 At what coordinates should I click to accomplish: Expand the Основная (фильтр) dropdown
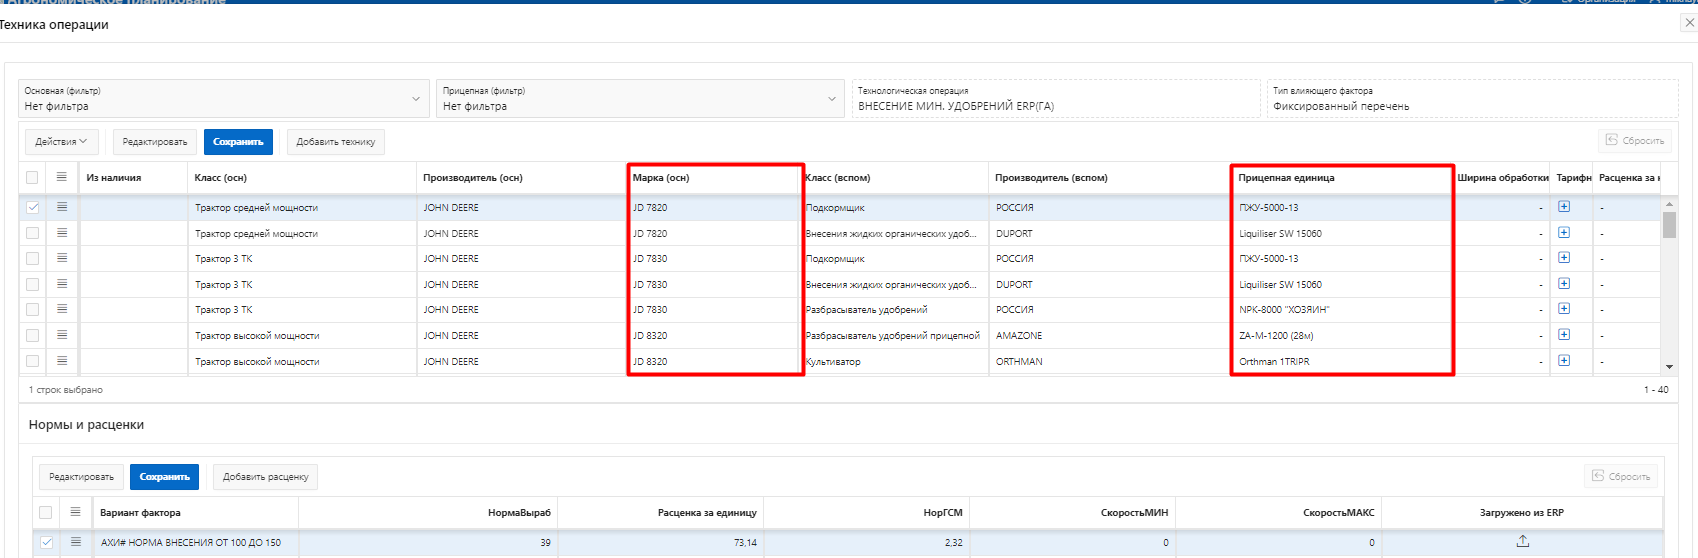pos(416,99)
